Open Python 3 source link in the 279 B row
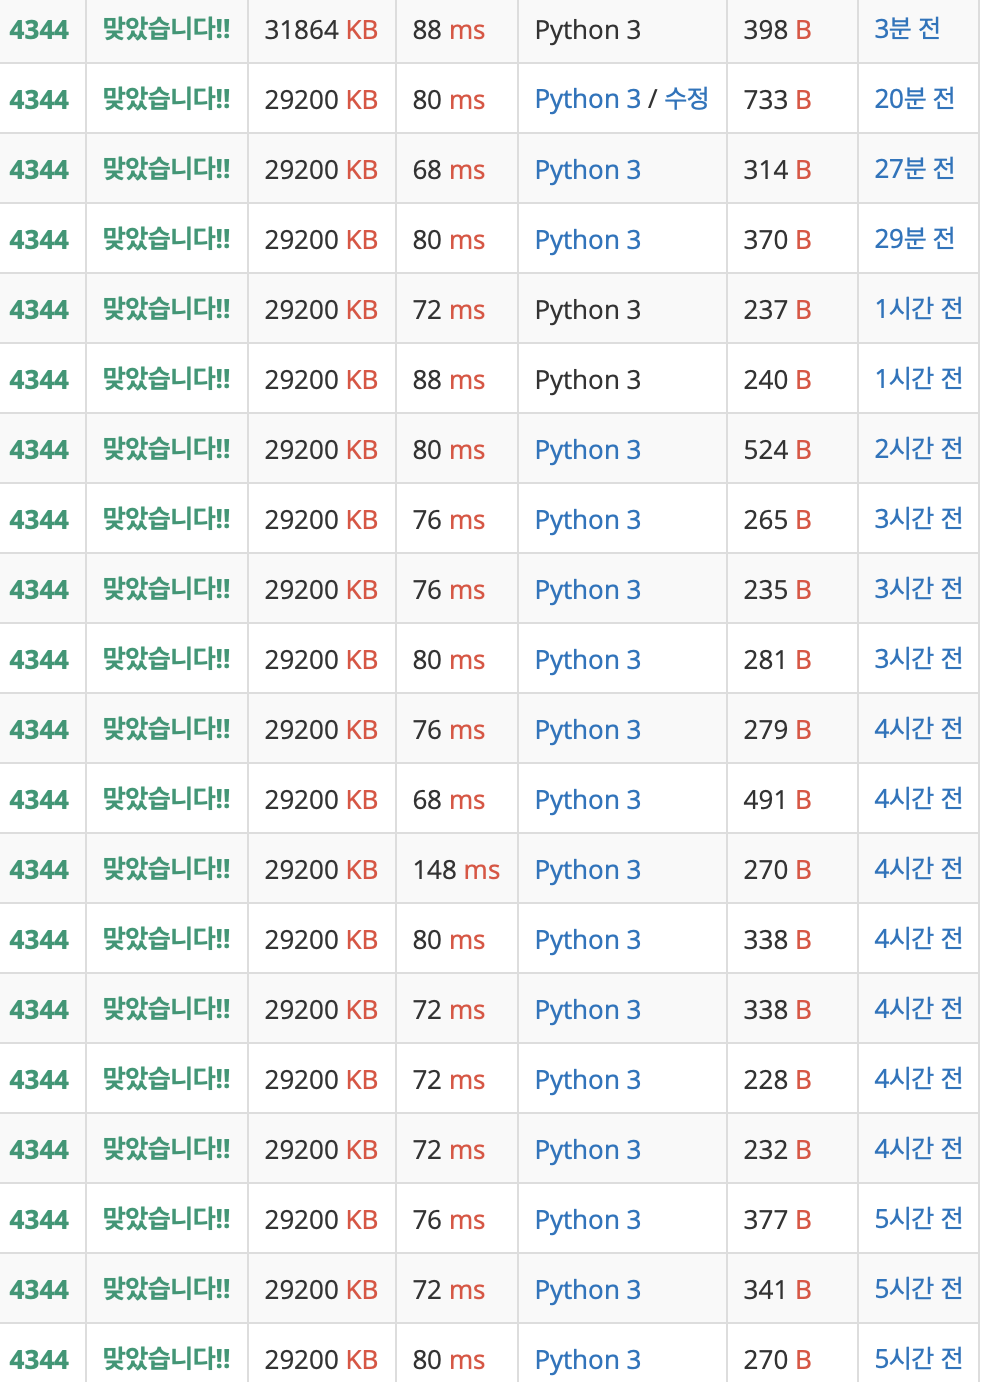The width and height of the screenshot is (984, 1382). [x=588, y=730]
